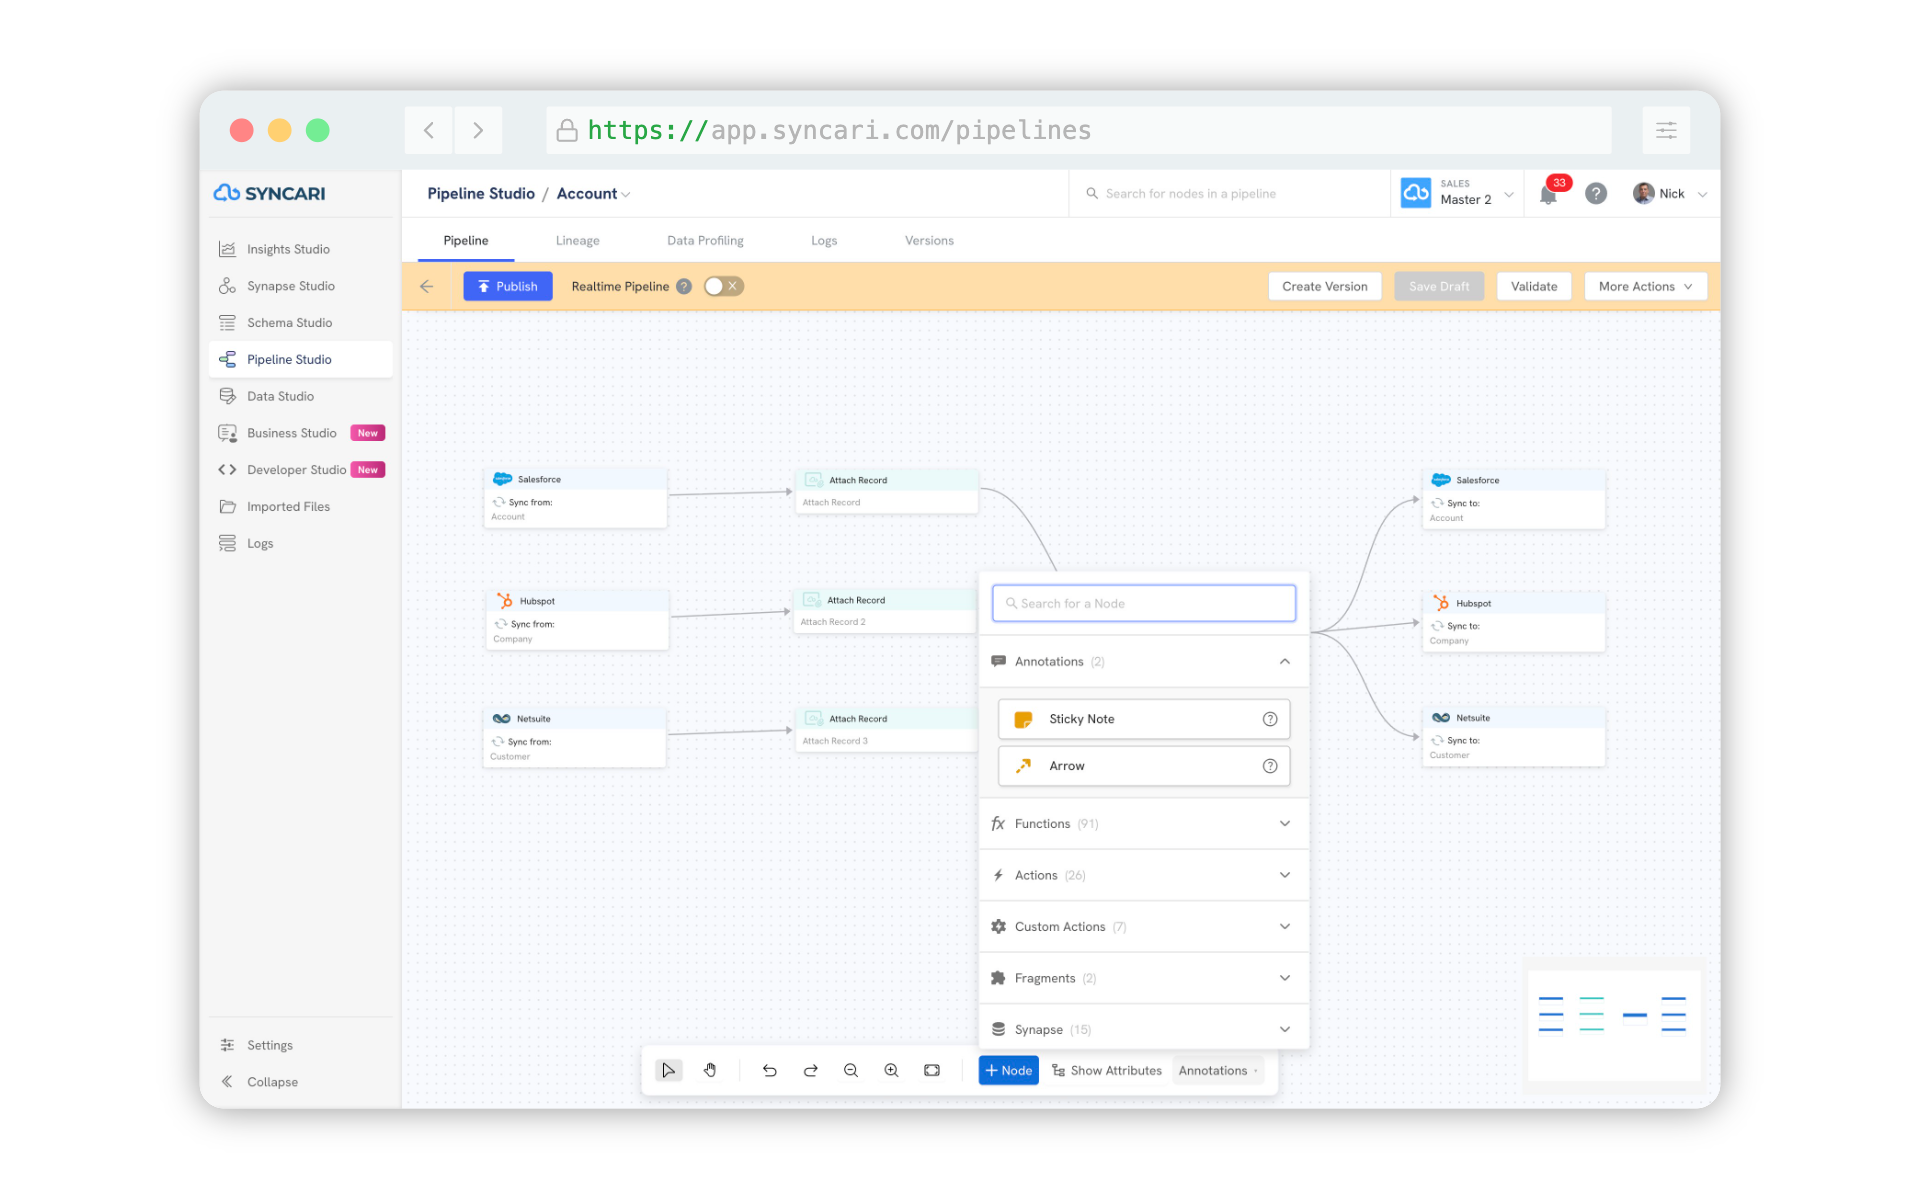Viewport: 1920px width, 1200px height.
Task: Click the Search for a Node field
Action: coord(1144,603)
